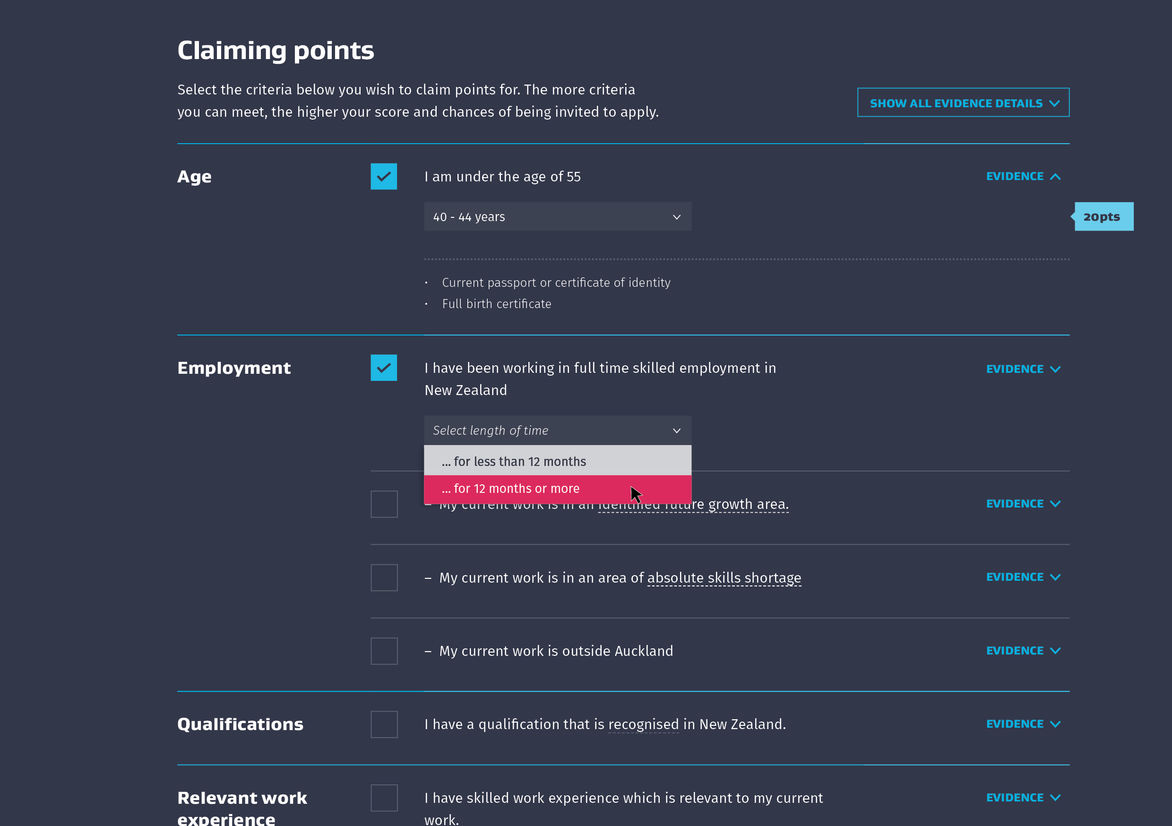
Task: Uncheck the under age 55 checkbox
Action: (x=384, y=177)
